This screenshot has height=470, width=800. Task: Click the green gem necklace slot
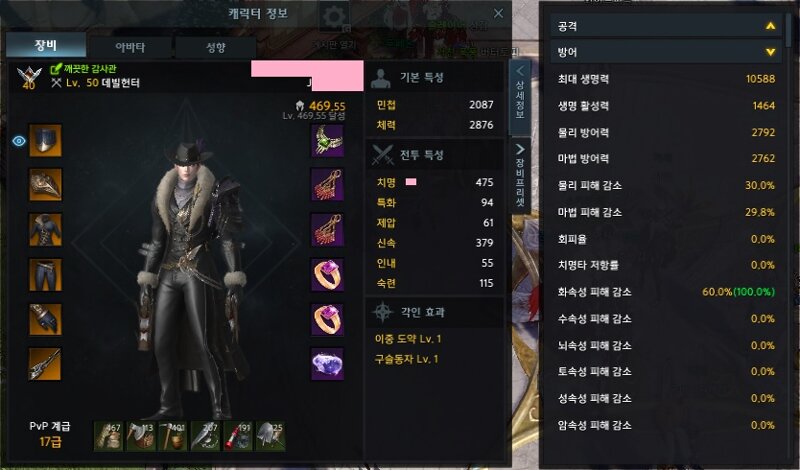[x=327, y=140]
